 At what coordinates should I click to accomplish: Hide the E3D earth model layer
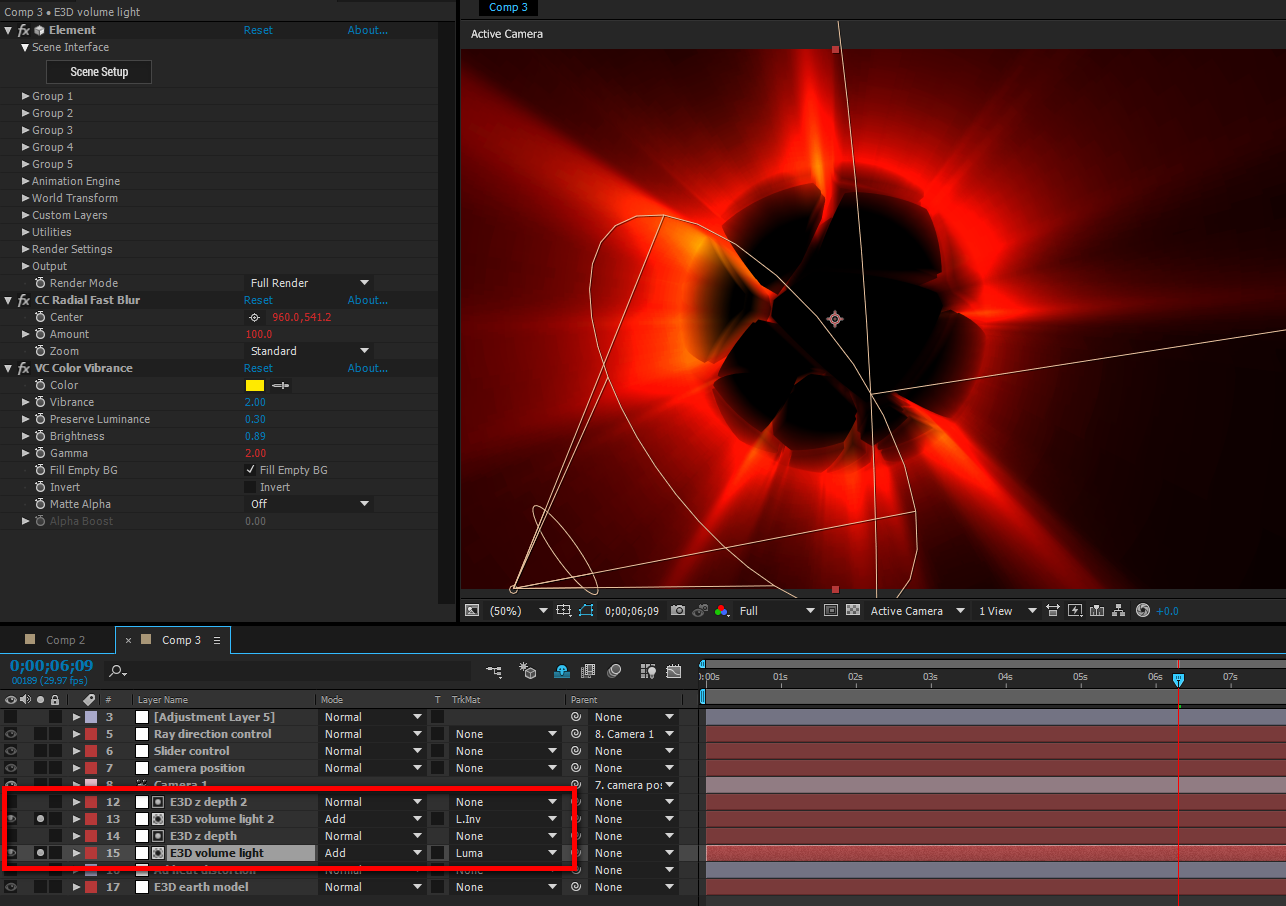coord(11,887)
